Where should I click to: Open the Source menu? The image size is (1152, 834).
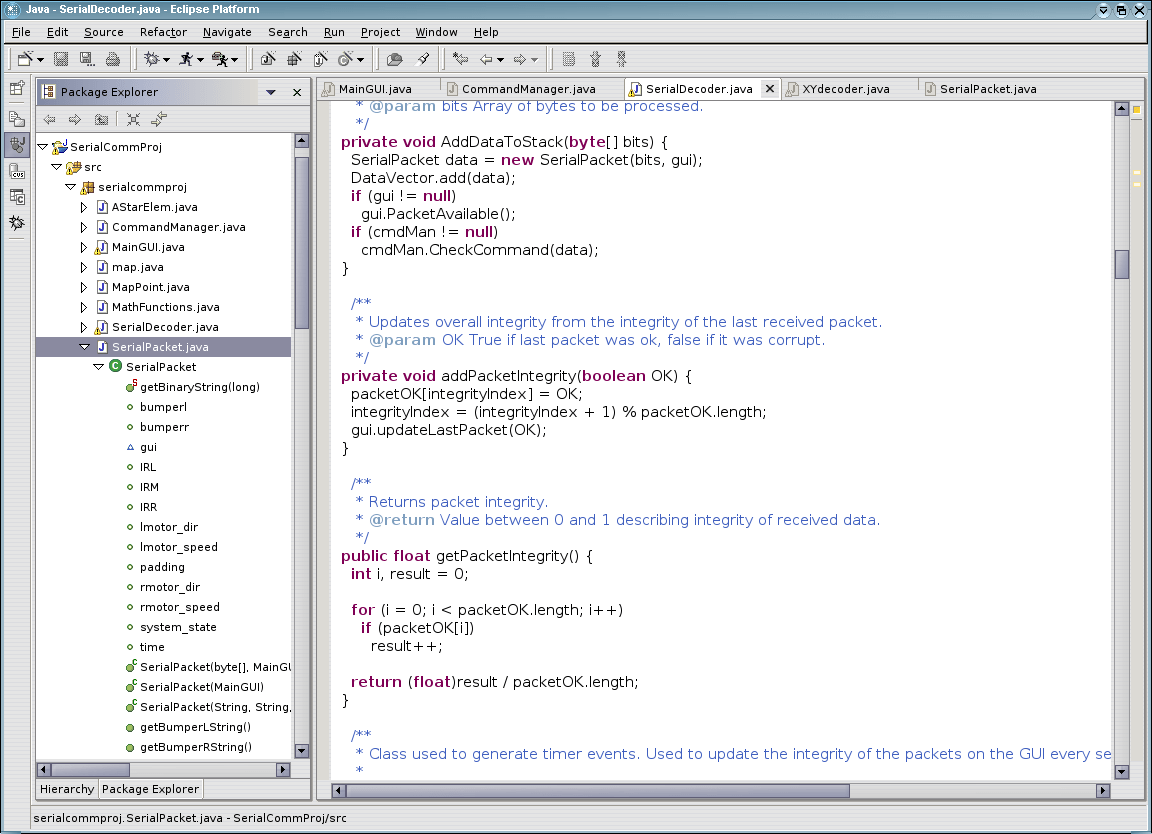104,32
